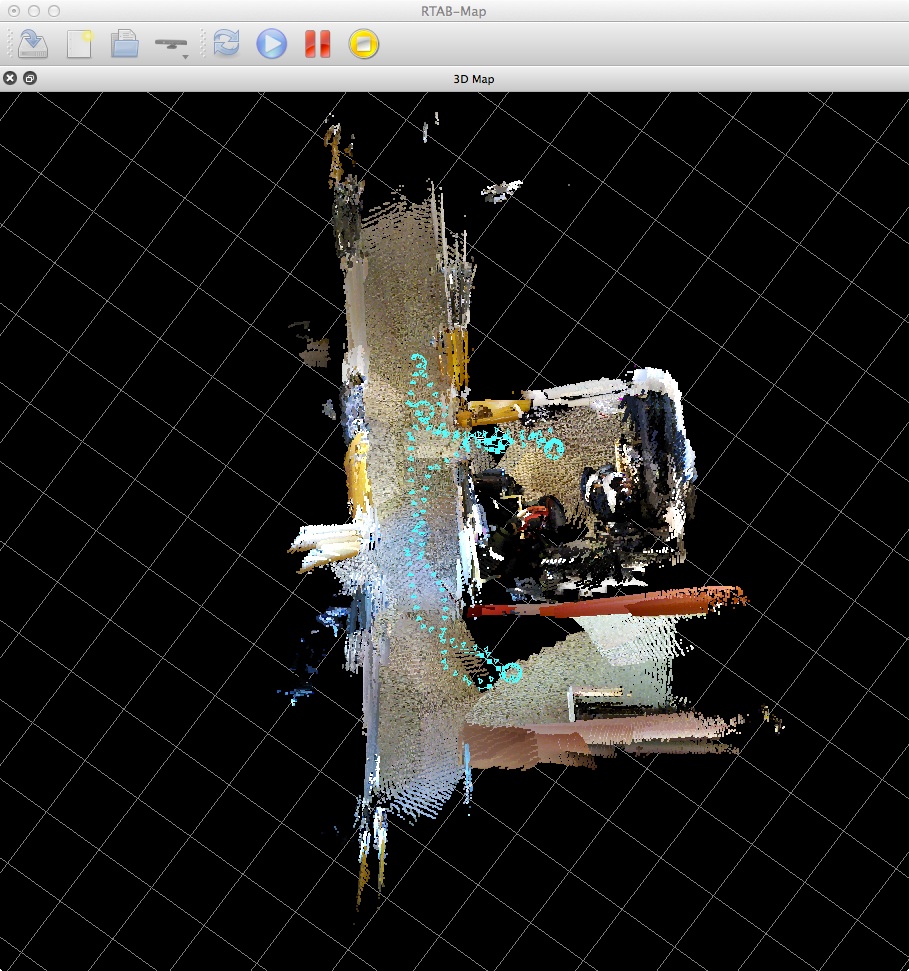Minimize the RTAB-Map window
The width and height of the screenshot is (909, 971).
(34, 10)
